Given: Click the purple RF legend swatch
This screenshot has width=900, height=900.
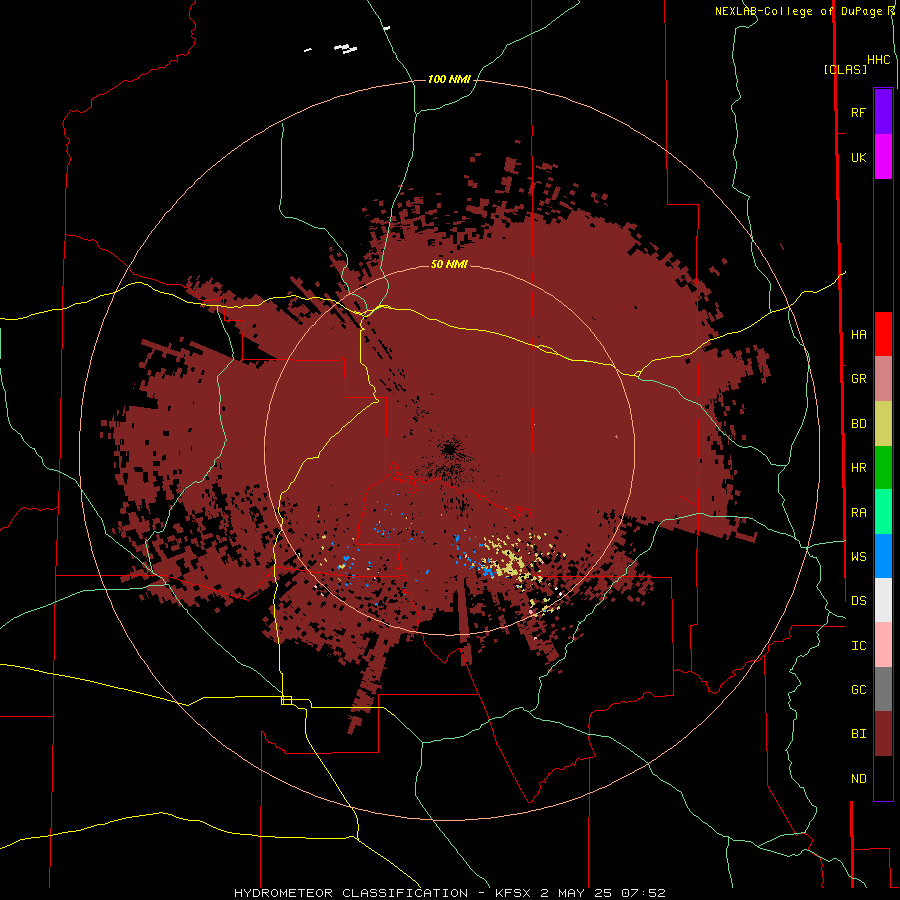Looking at the screenshot, I should tap(883, 112).
